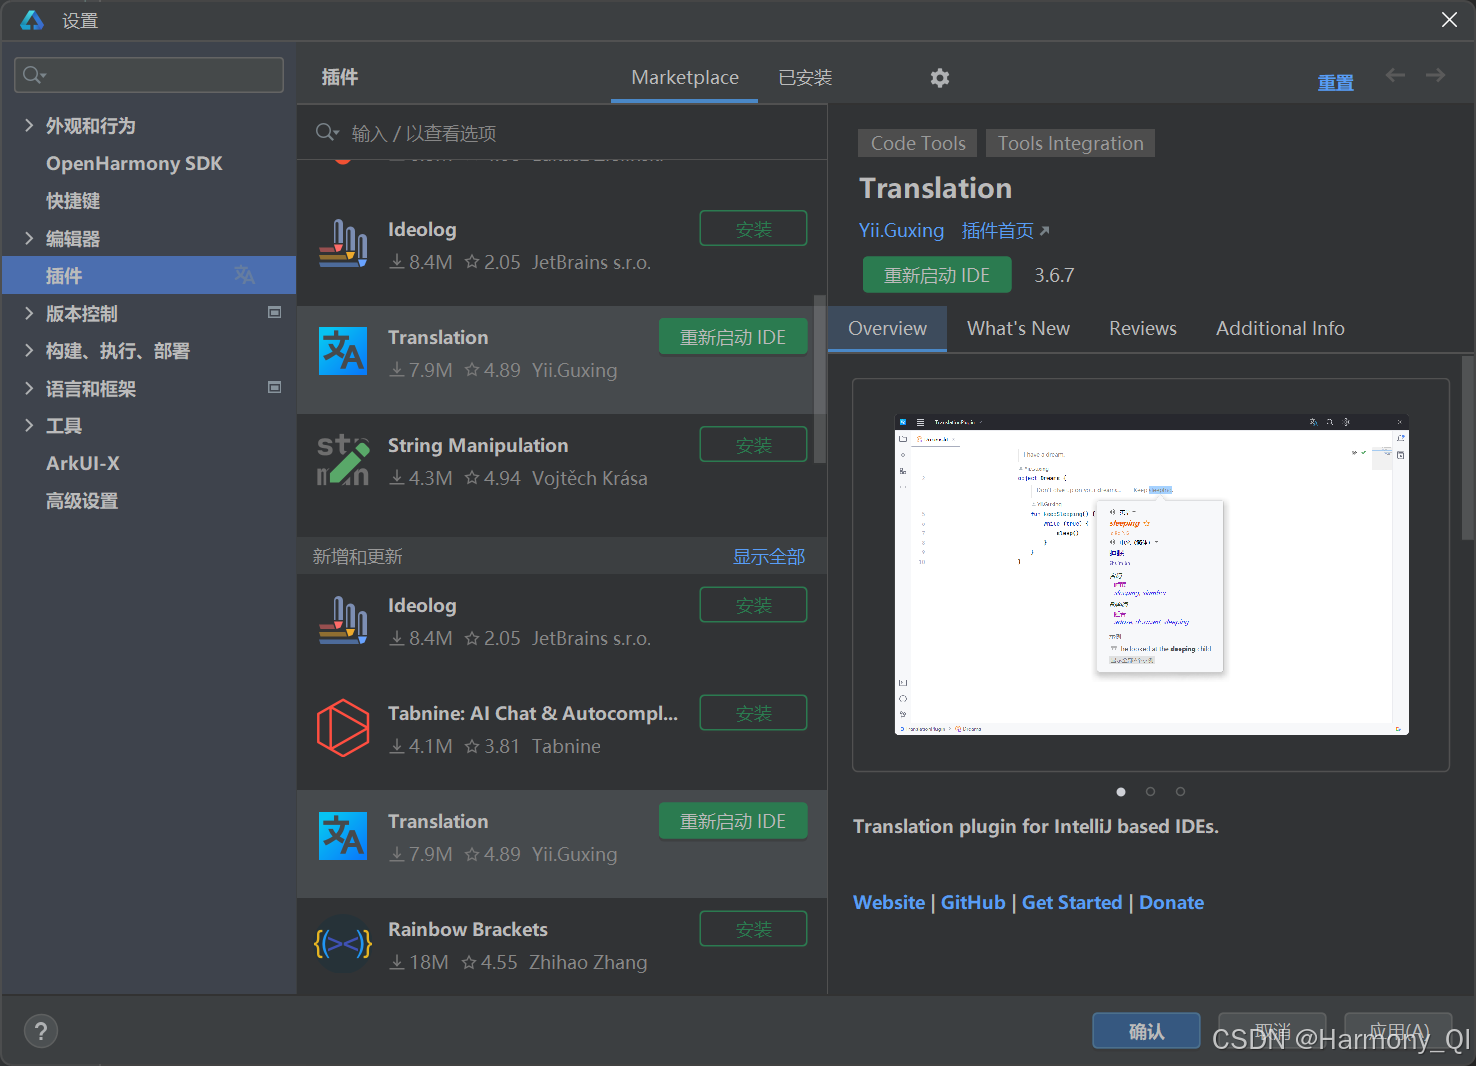Expand the 构建、执行、部署 node
This screenshot has width=1476, height=1066.
pos(29,350)
